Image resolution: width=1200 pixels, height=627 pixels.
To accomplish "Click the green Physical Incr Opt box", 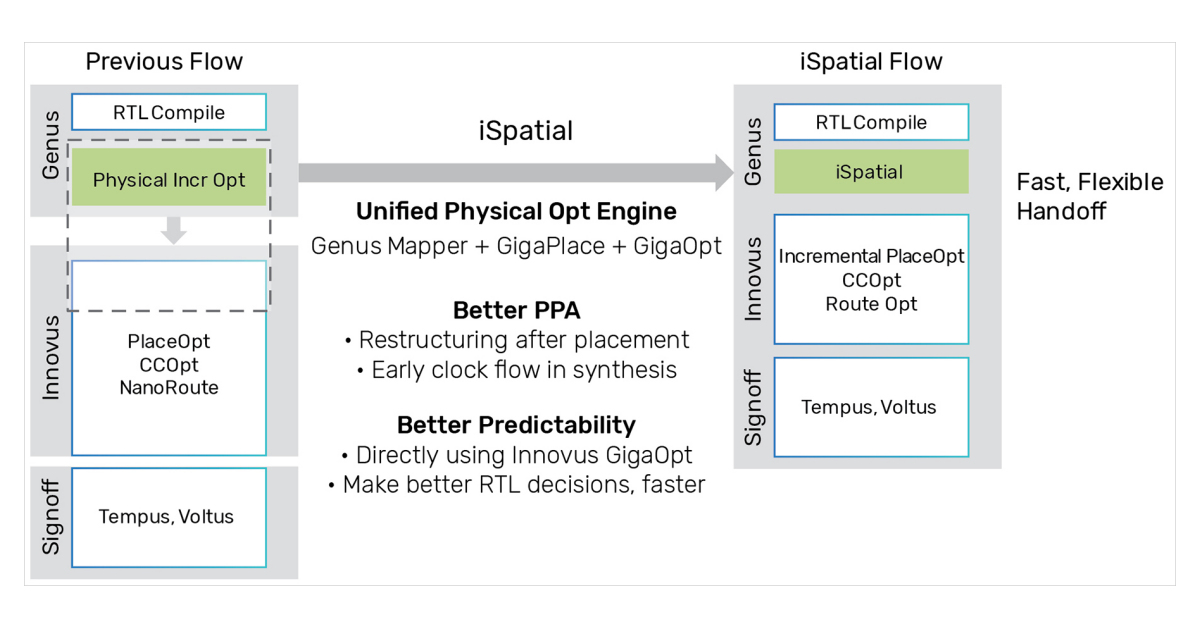I will 169,180.
